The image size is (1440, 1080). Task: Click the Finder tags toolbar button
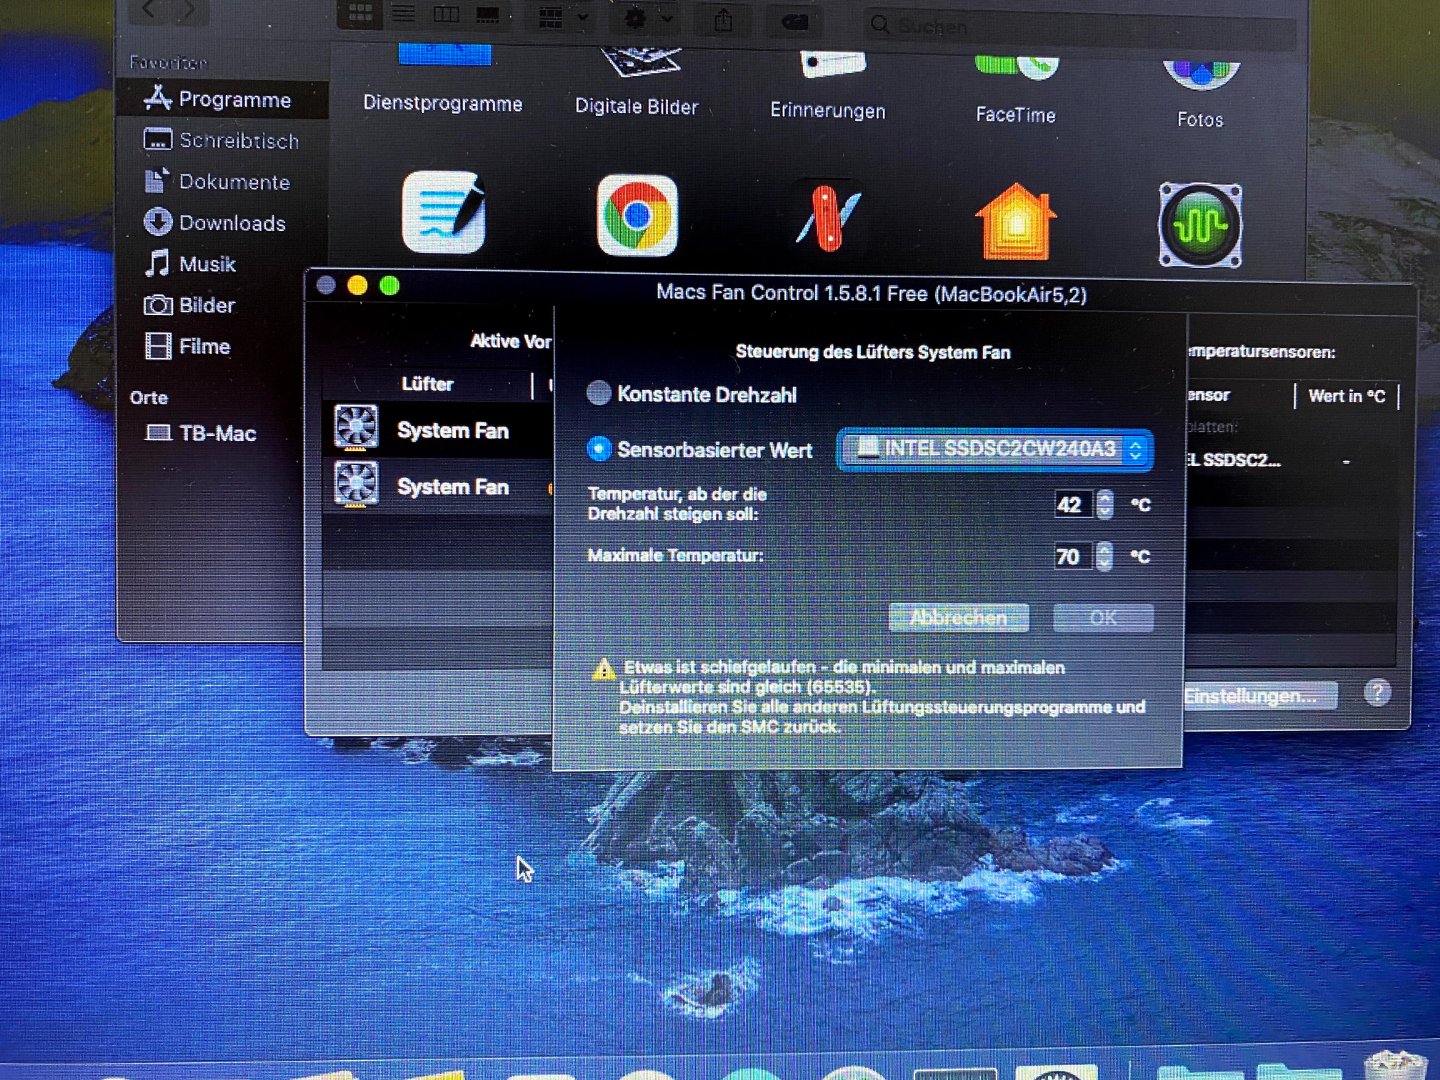(x=795, y=21)
